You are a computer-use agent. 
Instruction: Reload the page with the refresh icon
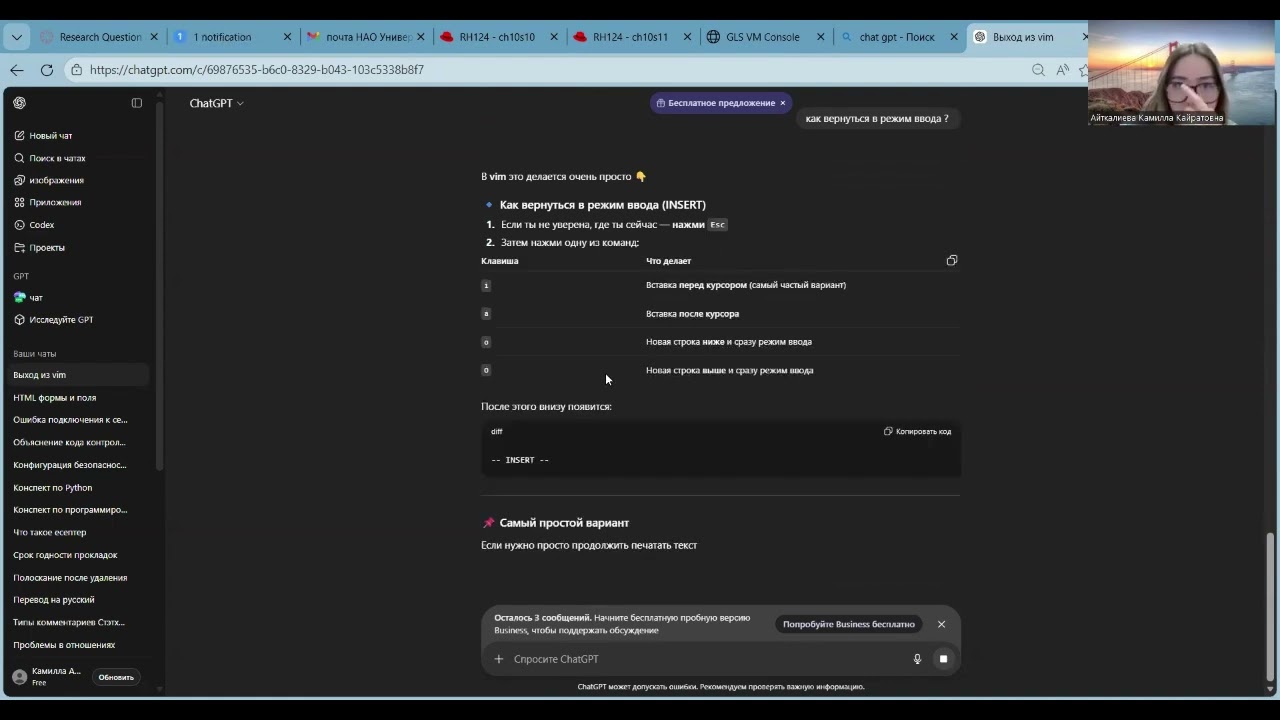click(47, 70)
